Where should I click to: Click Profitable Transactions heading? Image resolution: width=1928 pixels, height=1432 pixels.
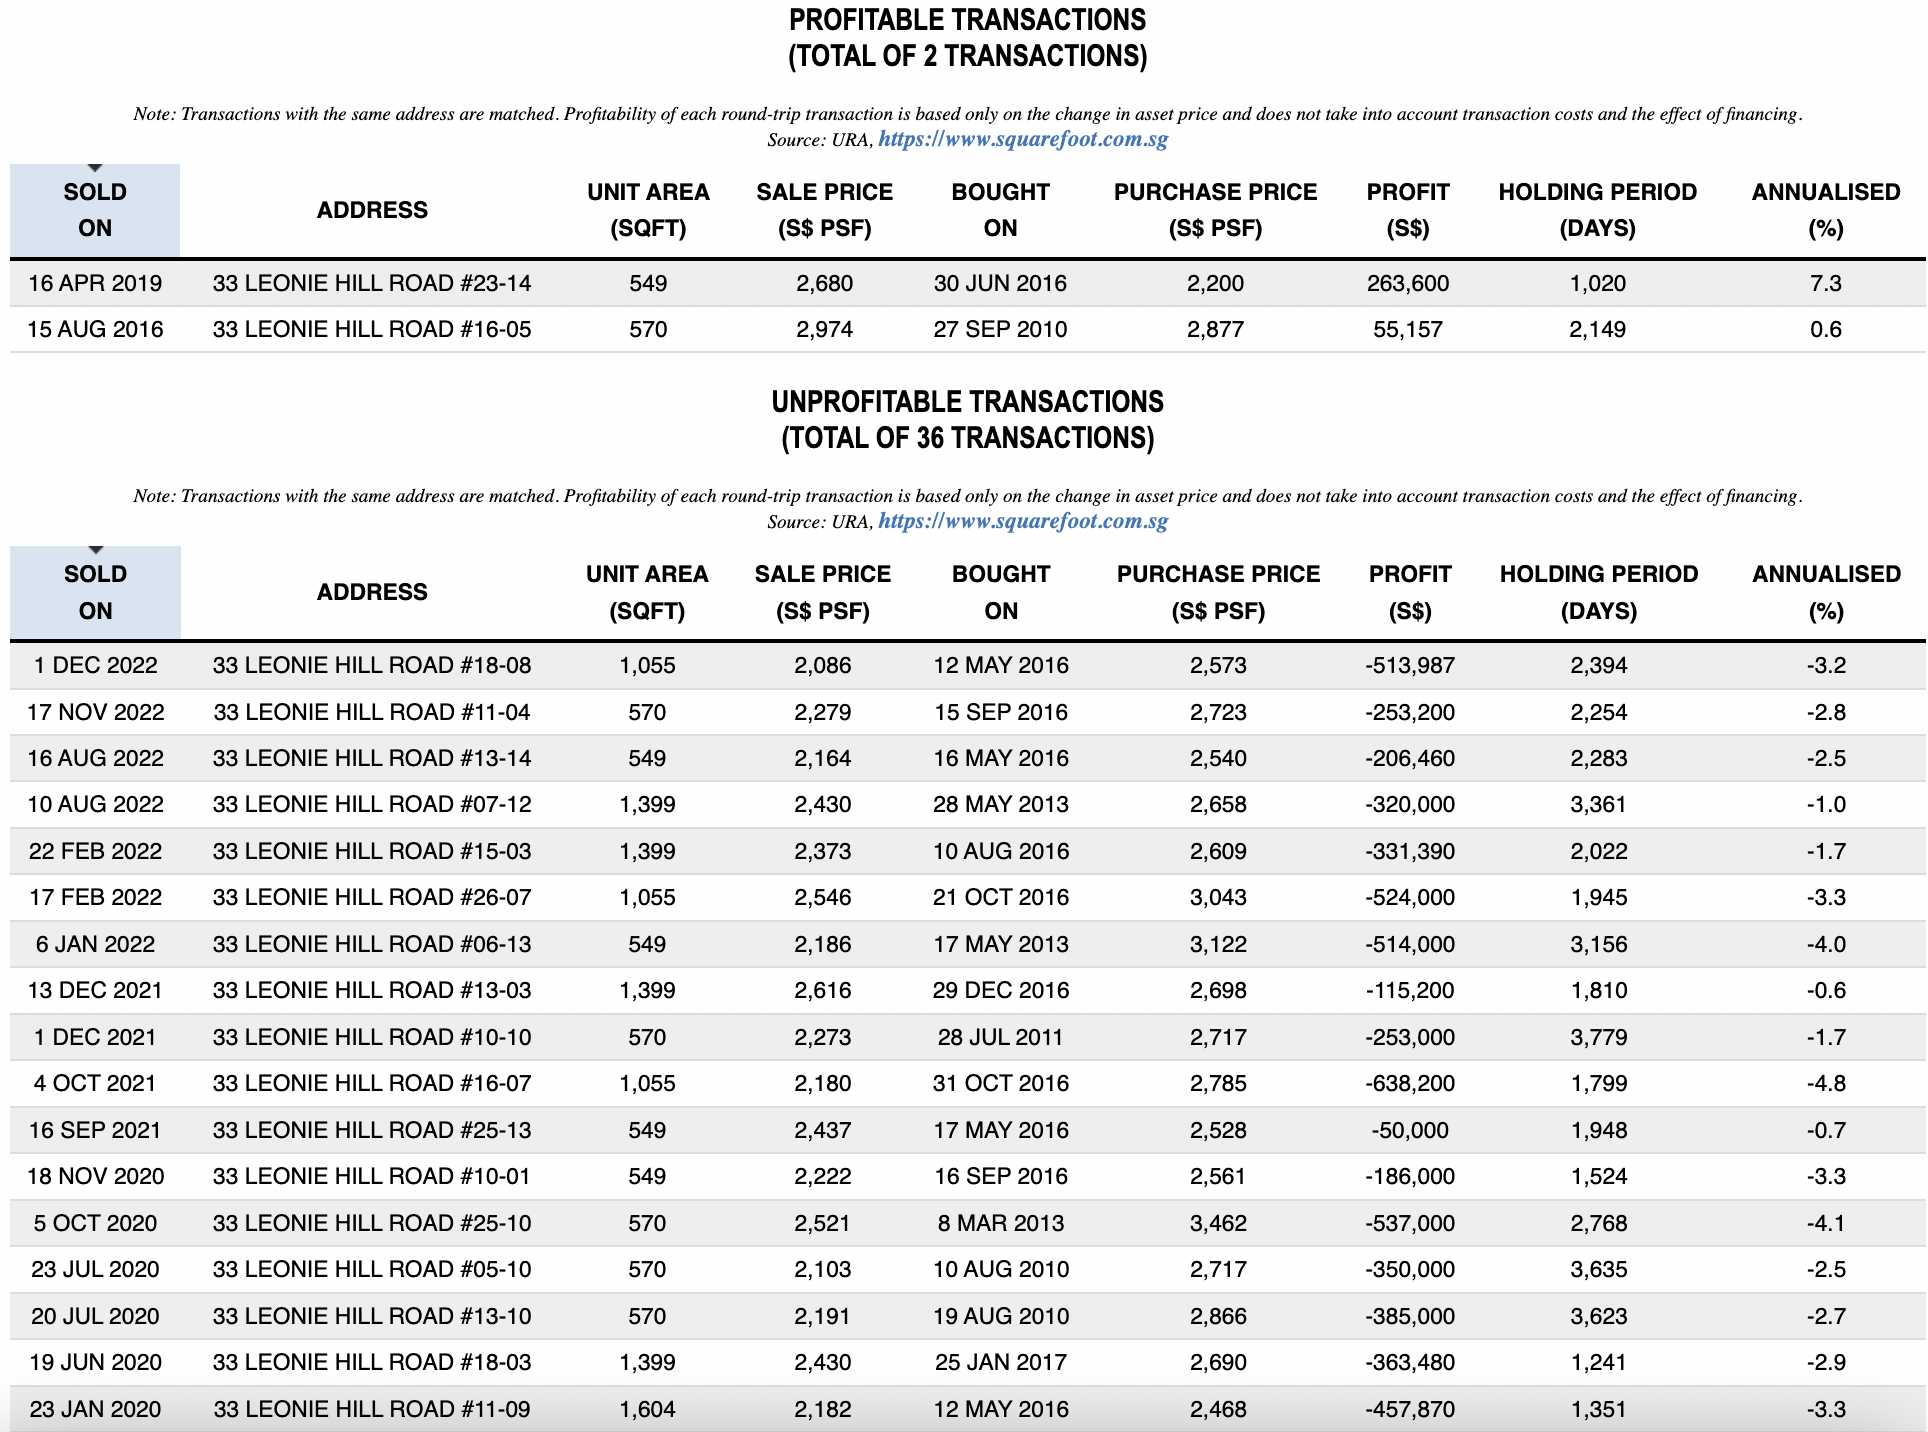pos(967,37)
